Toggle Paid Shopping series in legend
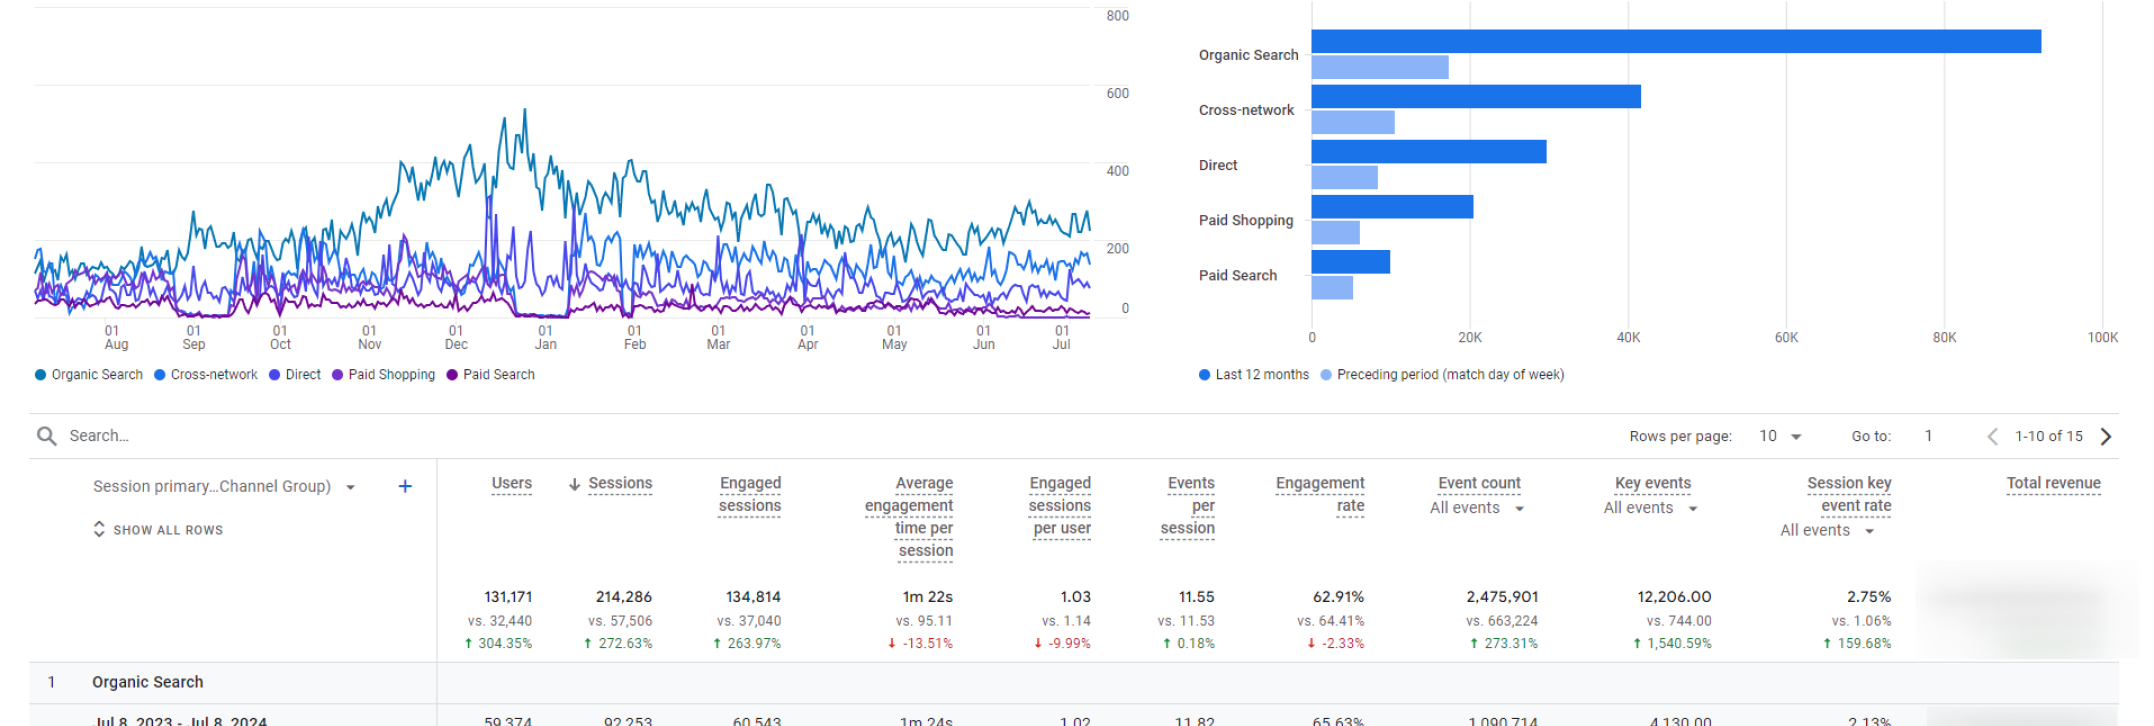This screenshot has height=726, width=2154. pyautogui.click(x=338, y=375)
